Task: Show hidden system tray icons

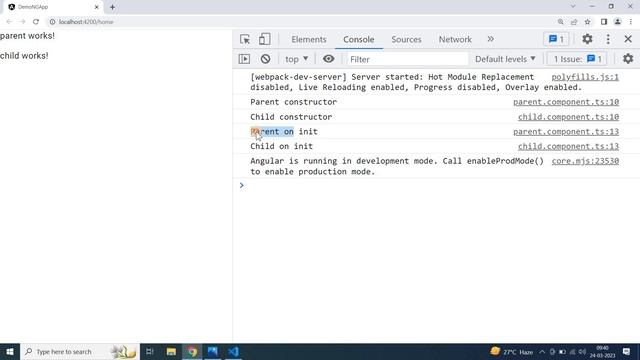Action: click(542, 352)
